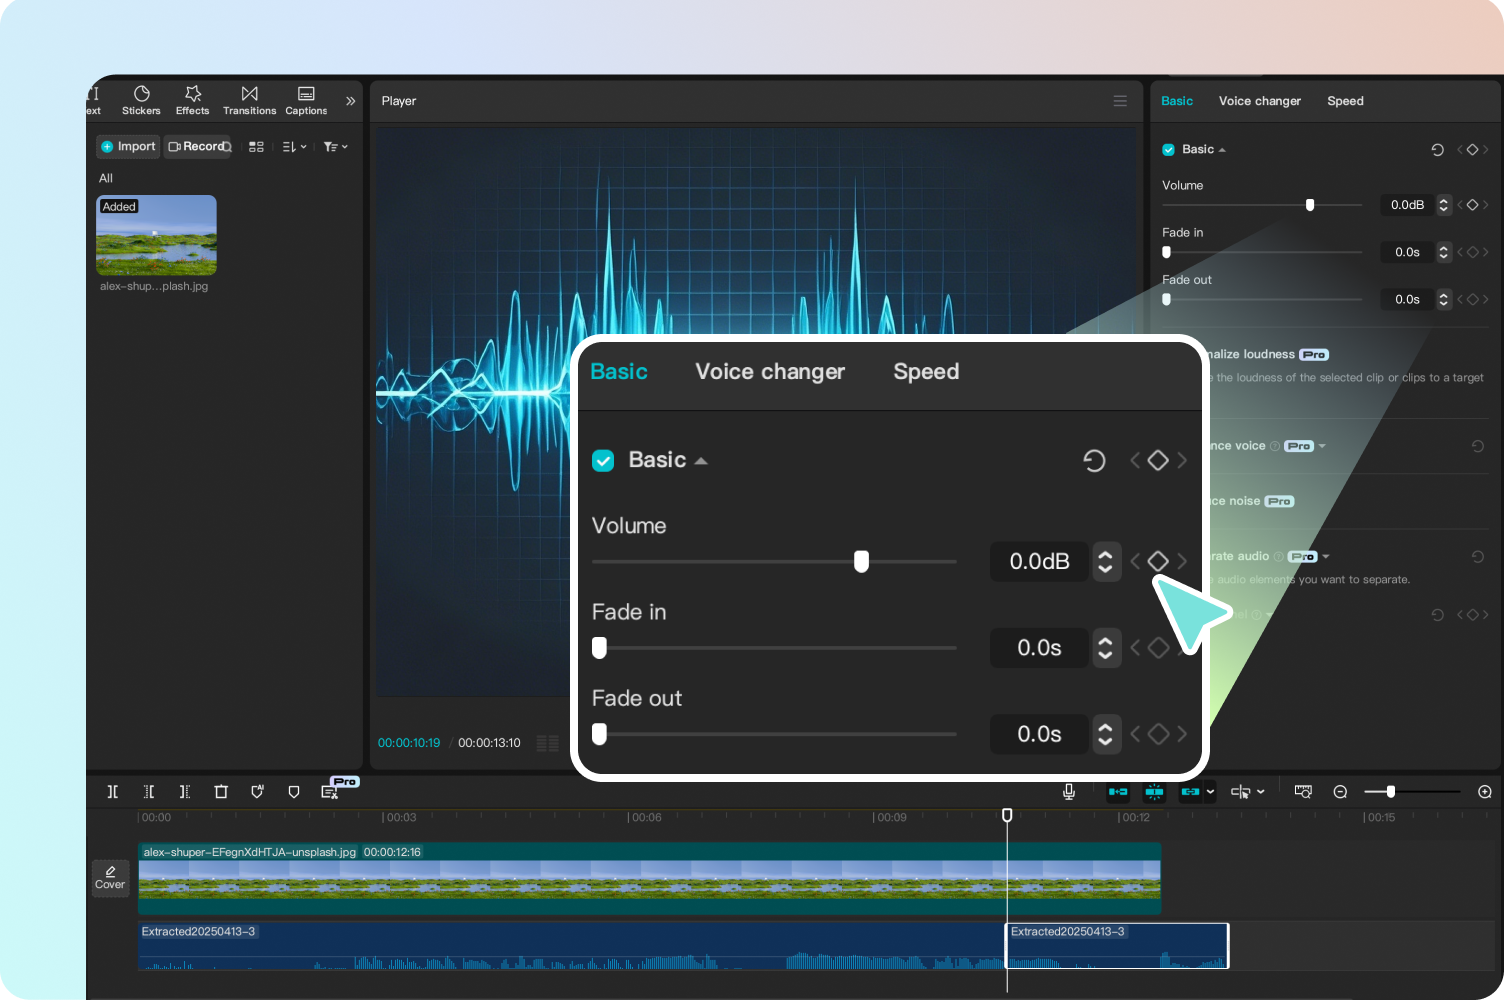Toggle the link clips button
Screen dimensions: 1504x1004
1190,791
